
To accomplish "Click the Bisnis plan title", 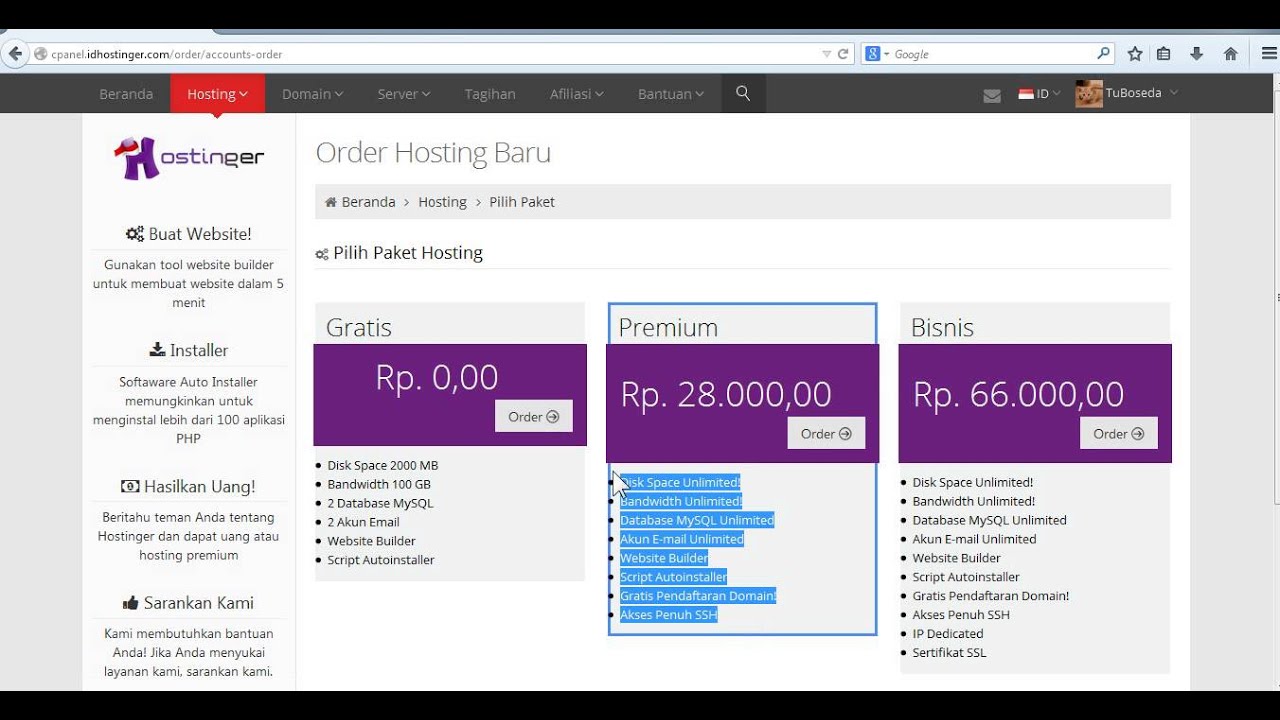I will [942, 328].
